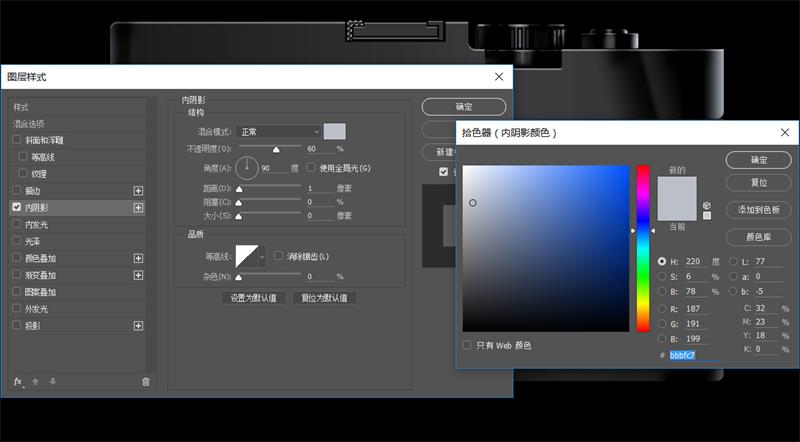The width and height of the screenshot is (800, 442).
Task: Click the plus icon beside 描边
Action: click(138, 190)
